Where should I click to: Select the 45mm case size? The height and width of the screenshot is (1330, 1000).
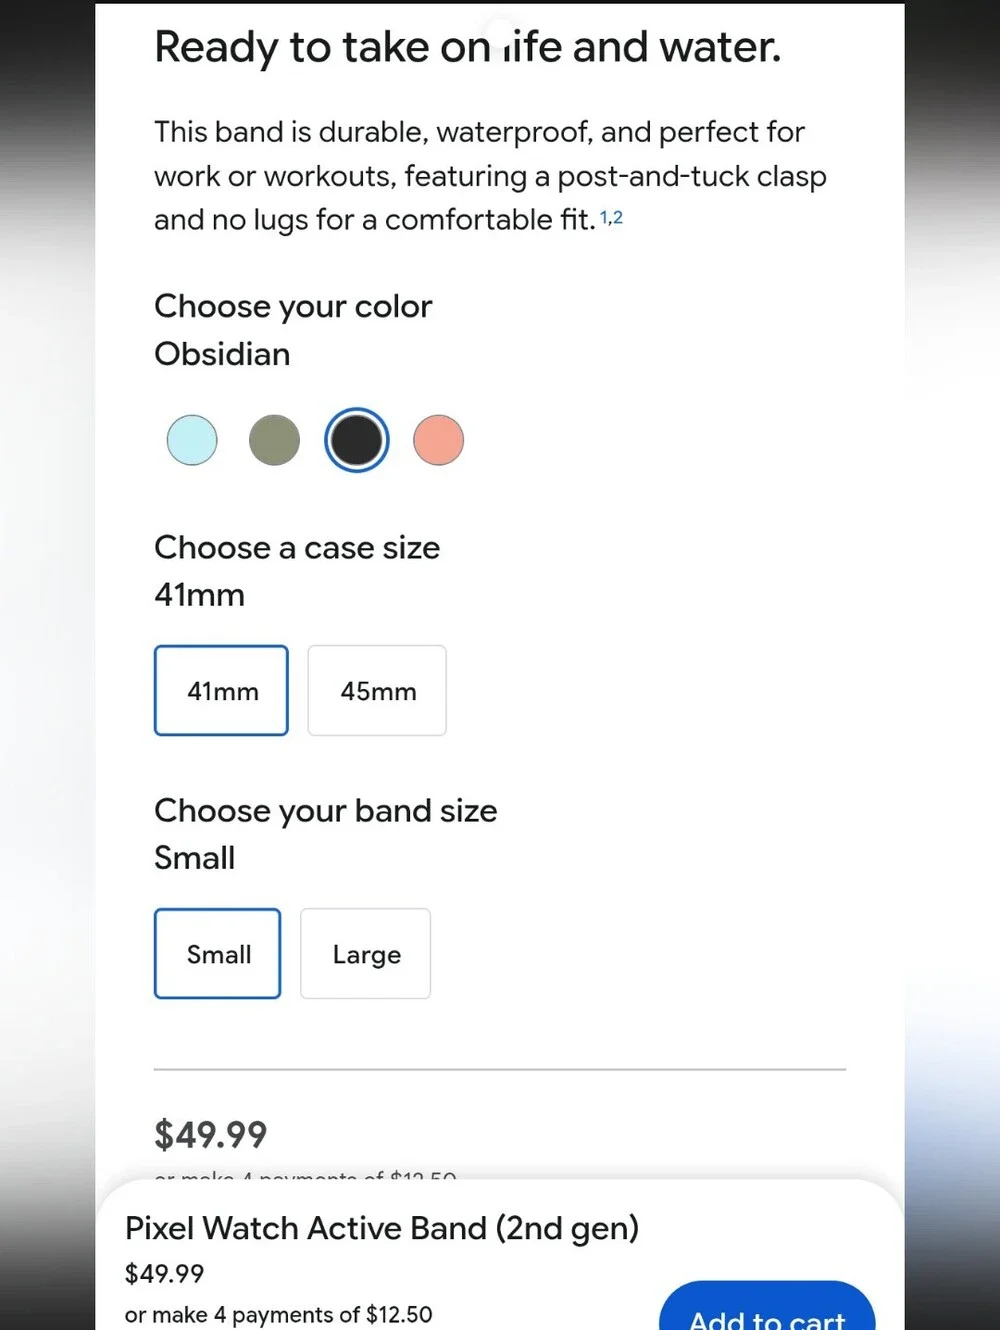point(377,690)
